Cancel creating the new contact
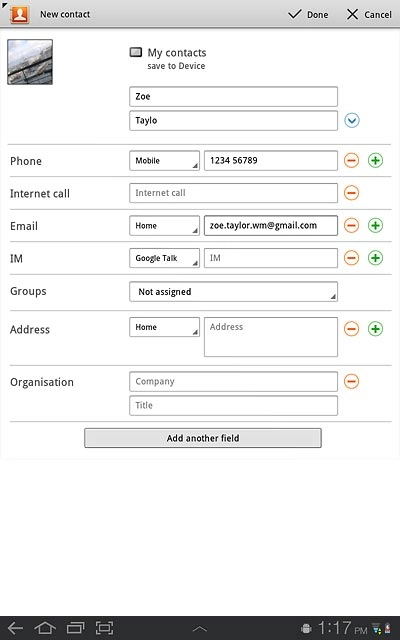 [369, 15]
